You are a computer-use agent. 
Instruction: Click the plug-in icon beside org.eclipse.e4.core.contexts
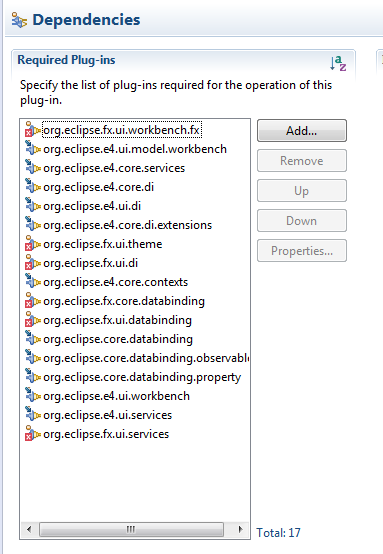pyautogui.click(x=33, y=282)
